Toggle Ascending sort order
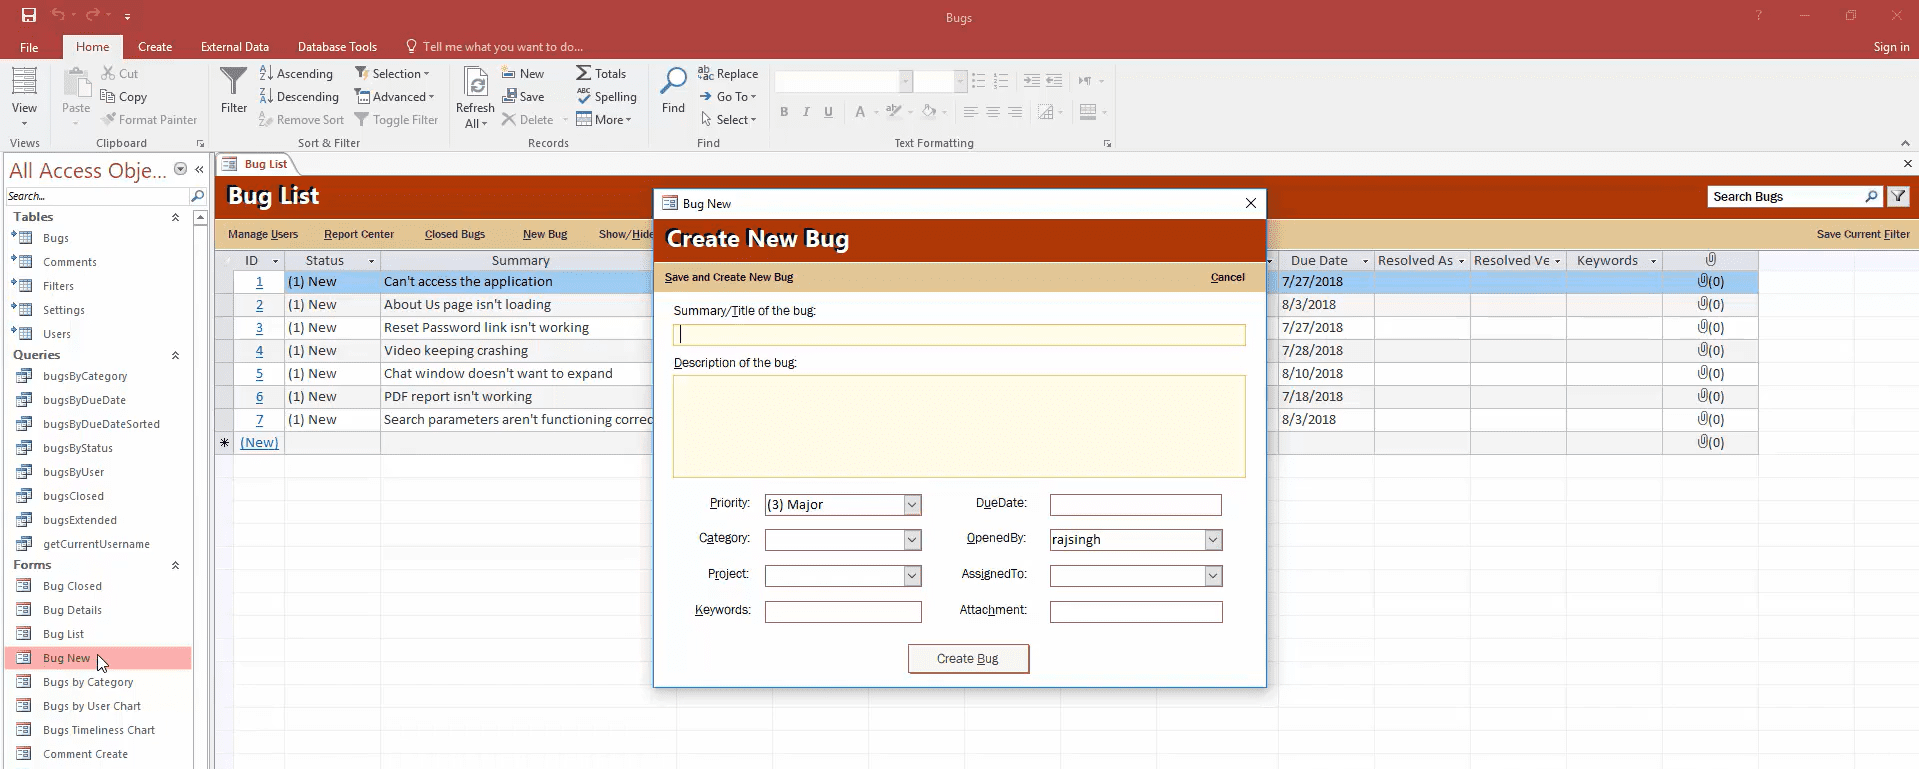 (296, 74)
